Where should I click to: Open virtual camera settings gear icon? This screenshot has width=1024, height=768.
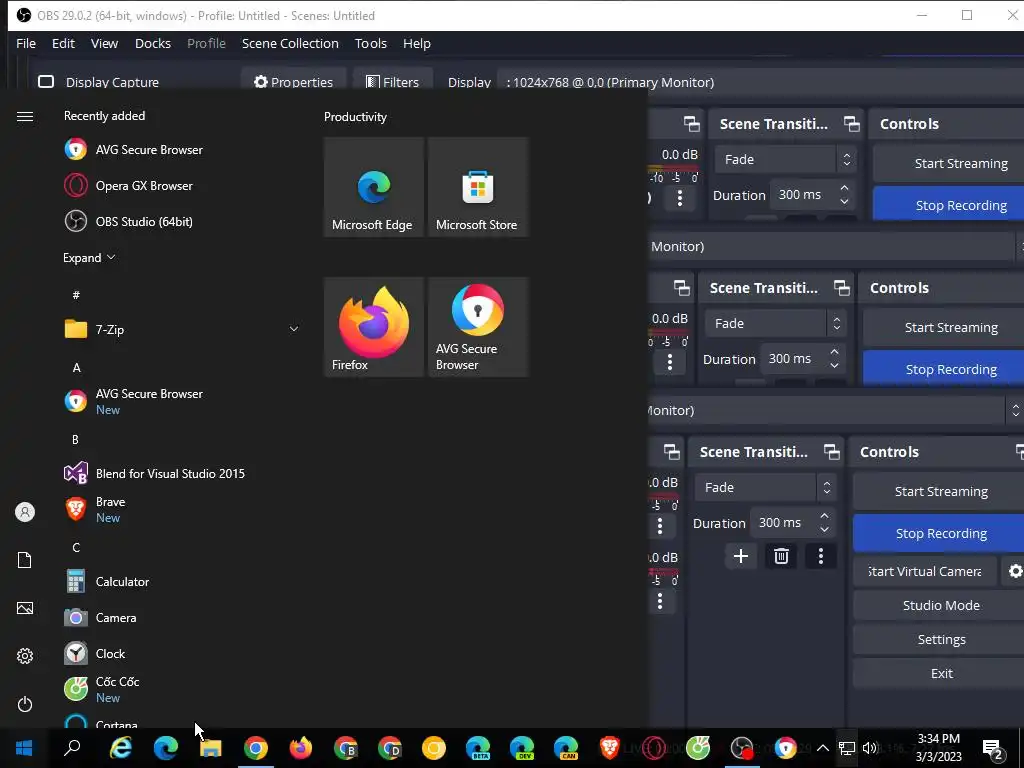[x=1015, y=571]
